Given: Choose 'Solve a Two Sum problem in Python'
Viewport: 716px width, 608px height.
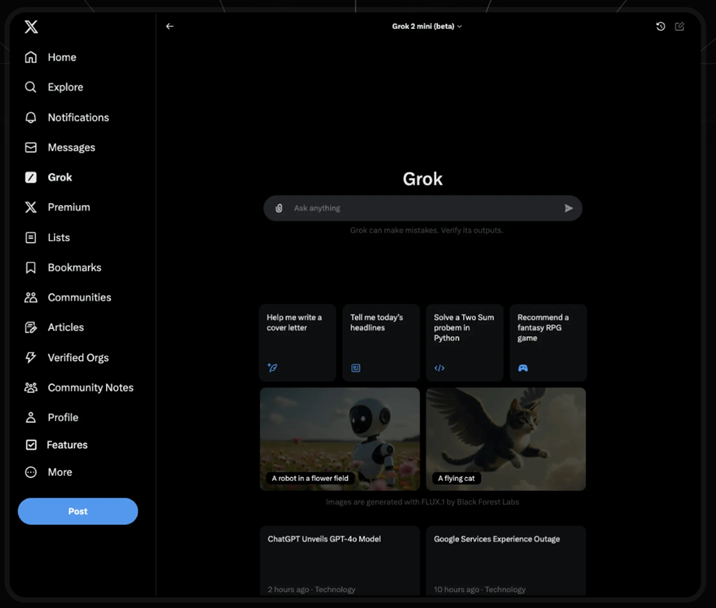Looking at the screenshot, I should click(464, 342).
